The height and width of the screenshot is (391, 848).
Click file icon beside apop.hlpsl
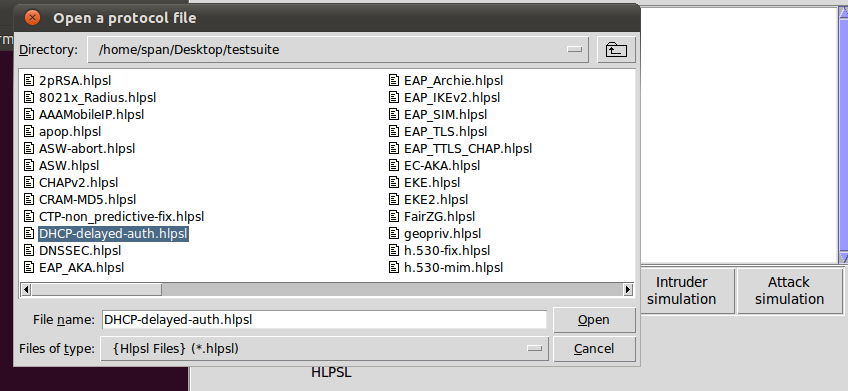click(29, 131)
